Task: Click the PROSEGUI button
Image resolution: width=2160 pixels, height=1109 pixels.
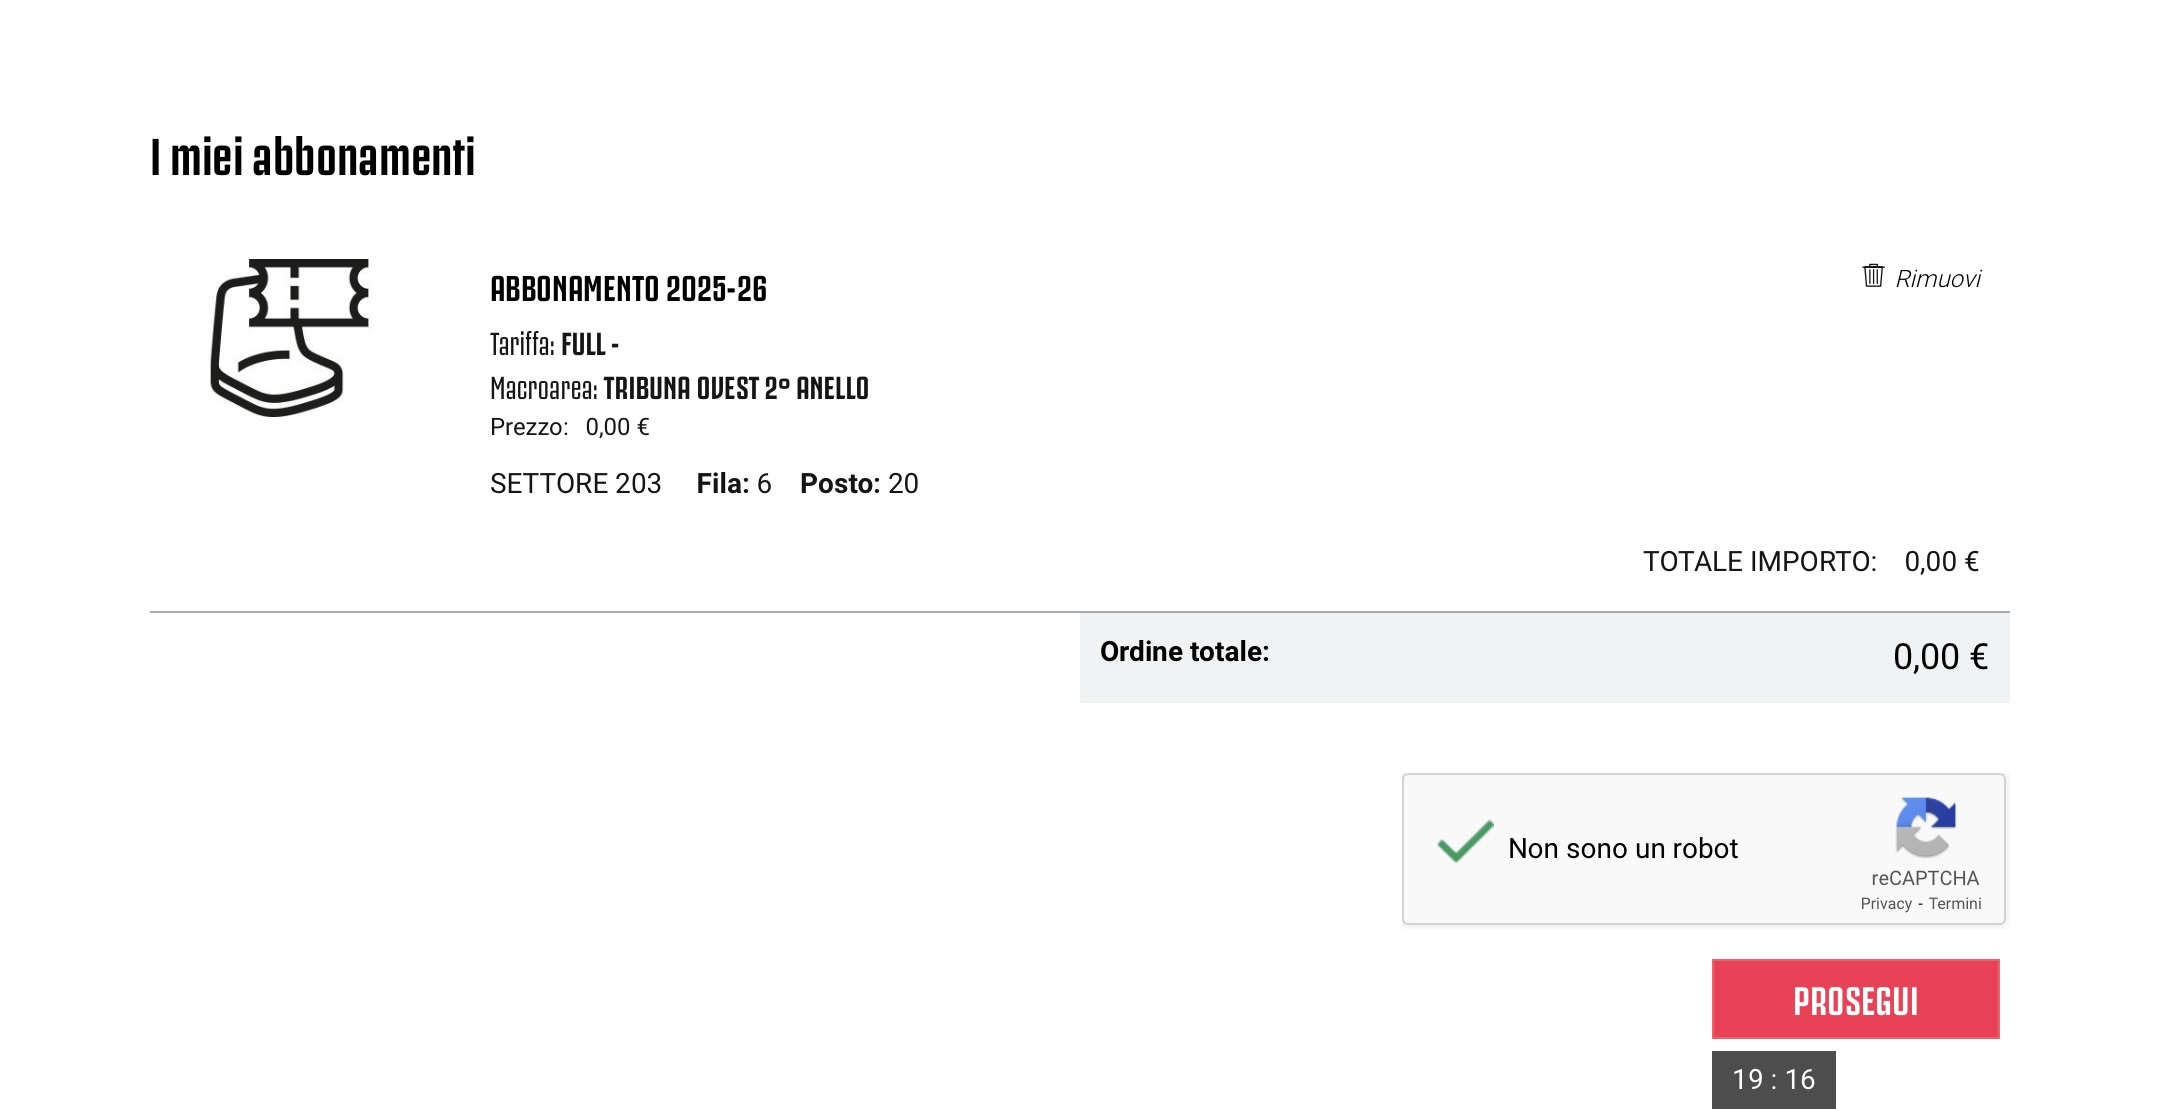Action: click(x=1855, y=999)
